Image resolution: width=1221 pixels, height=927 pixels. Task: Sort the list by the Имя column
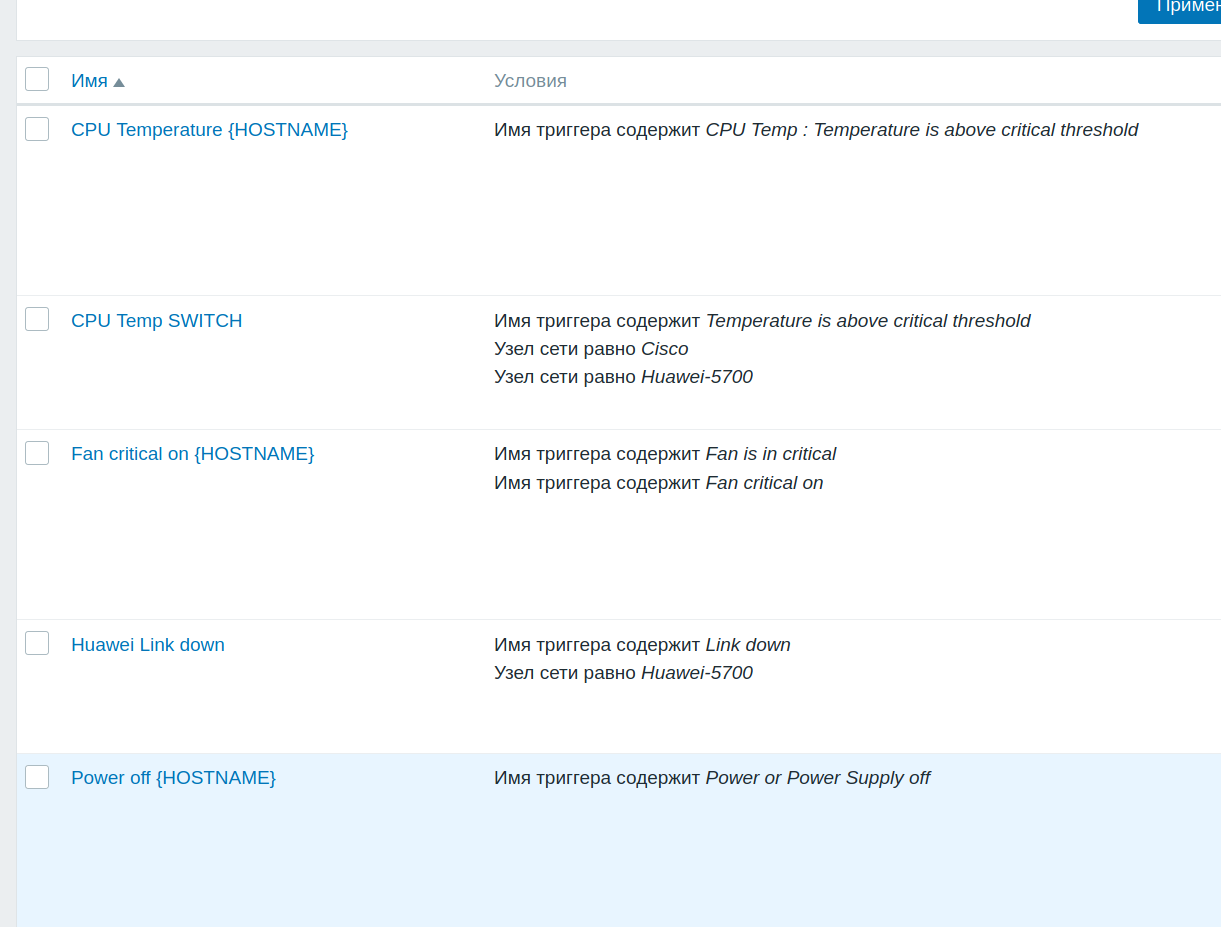(x=89, y=81)
